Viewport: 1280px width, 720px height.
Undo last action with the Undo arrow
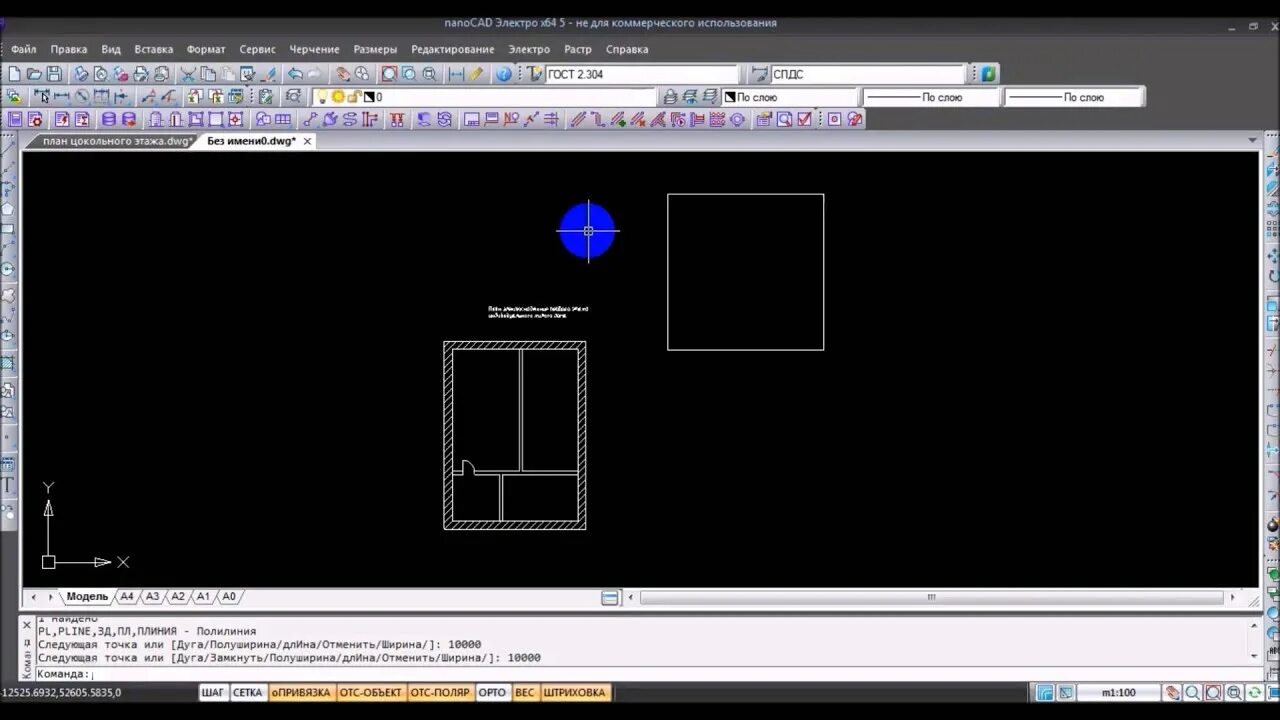295,74
